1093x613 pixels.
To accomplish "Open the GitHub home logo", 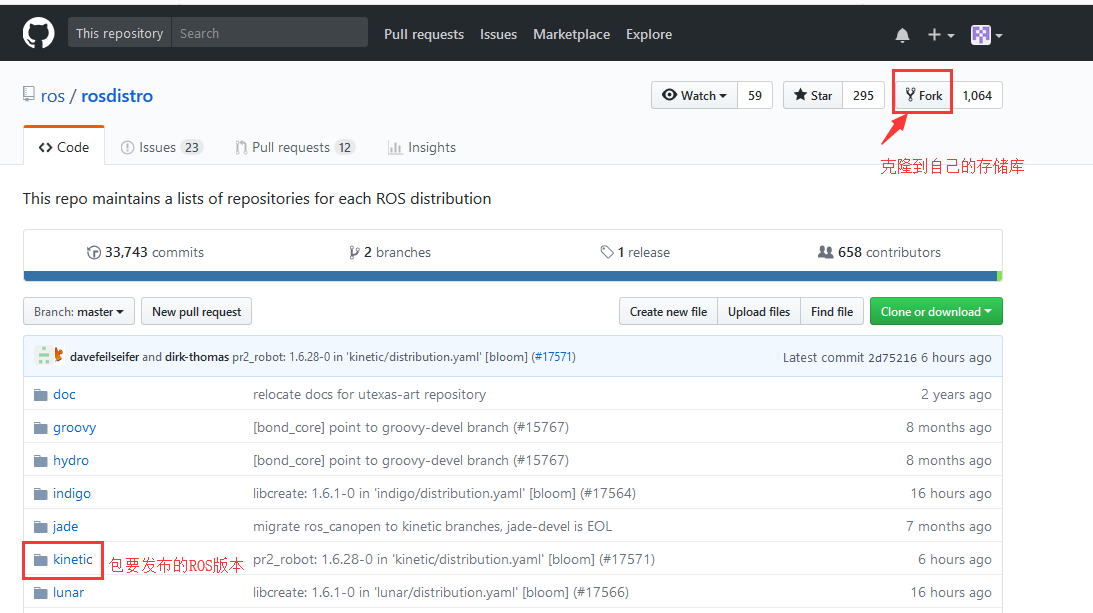I will 38,33.
